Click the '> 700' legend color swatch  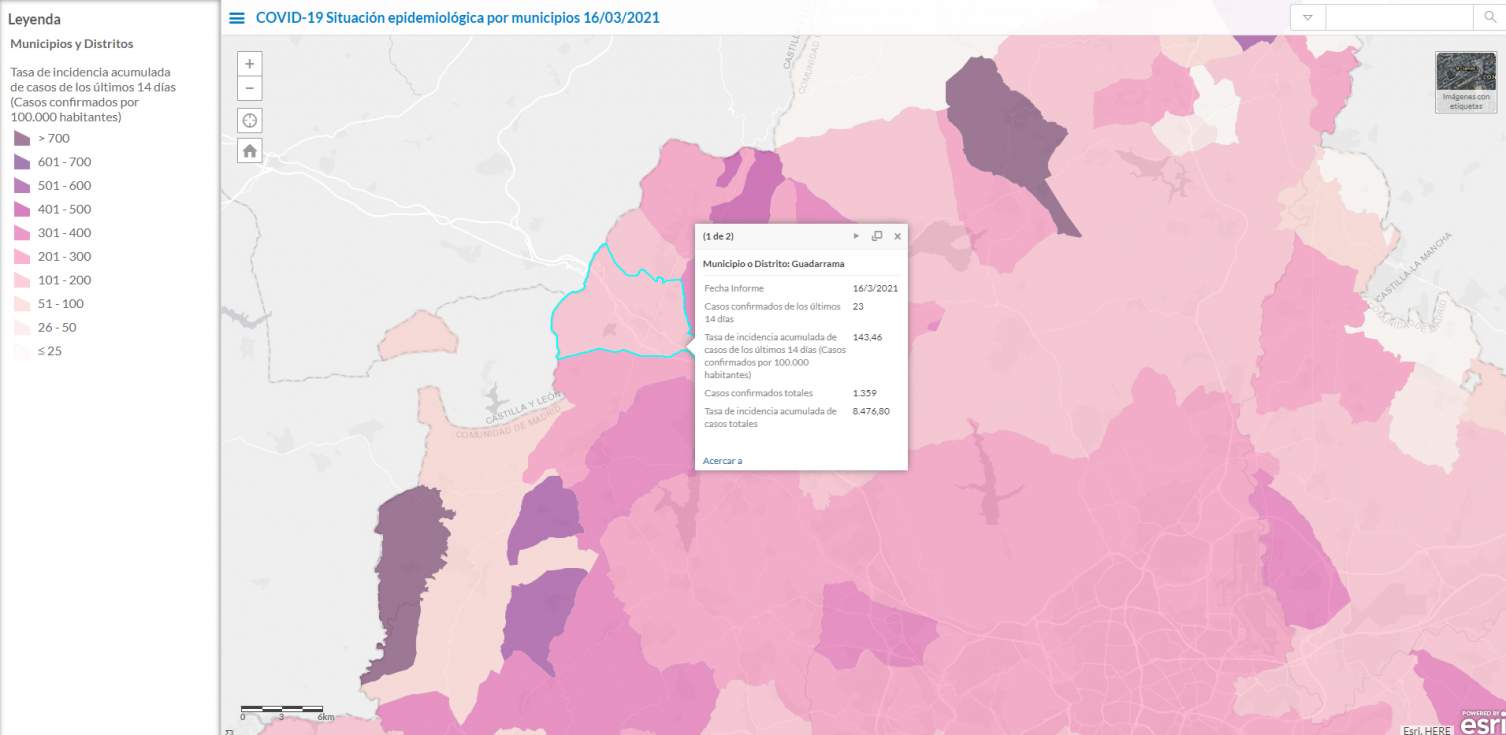(22, 139)
